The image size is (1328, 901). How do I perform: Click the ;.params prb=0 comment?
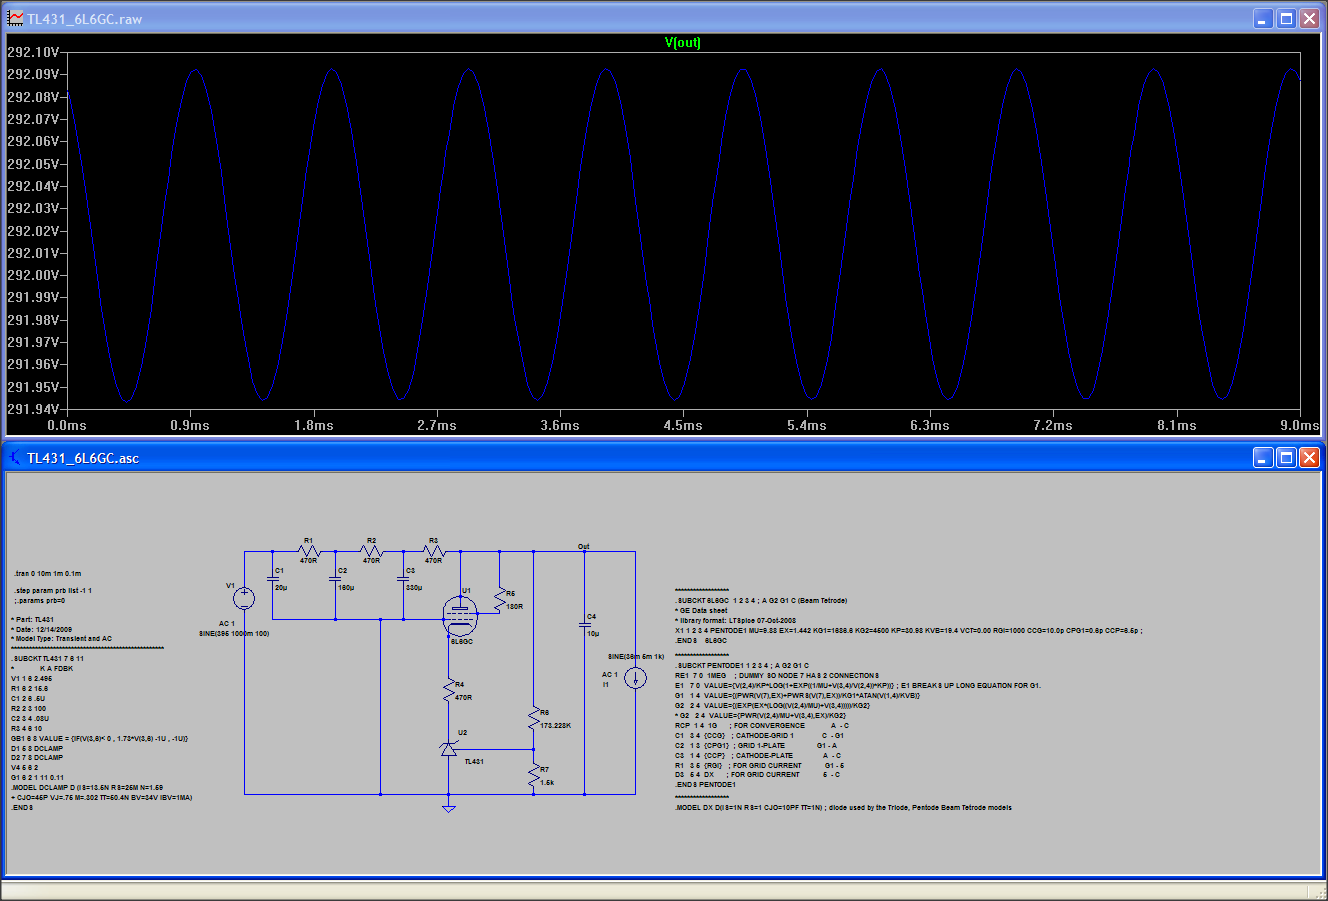pyautogui.click(x=40, y=601)
